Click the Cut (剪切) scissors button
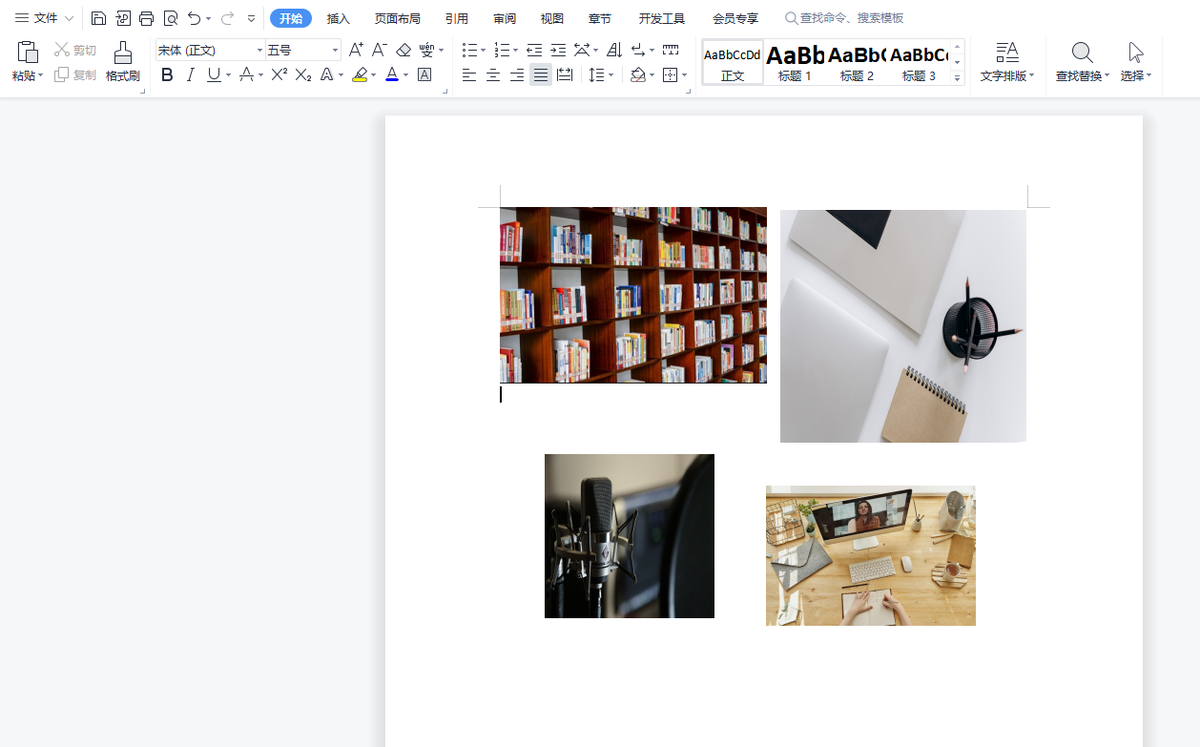 tap(75, 50)
